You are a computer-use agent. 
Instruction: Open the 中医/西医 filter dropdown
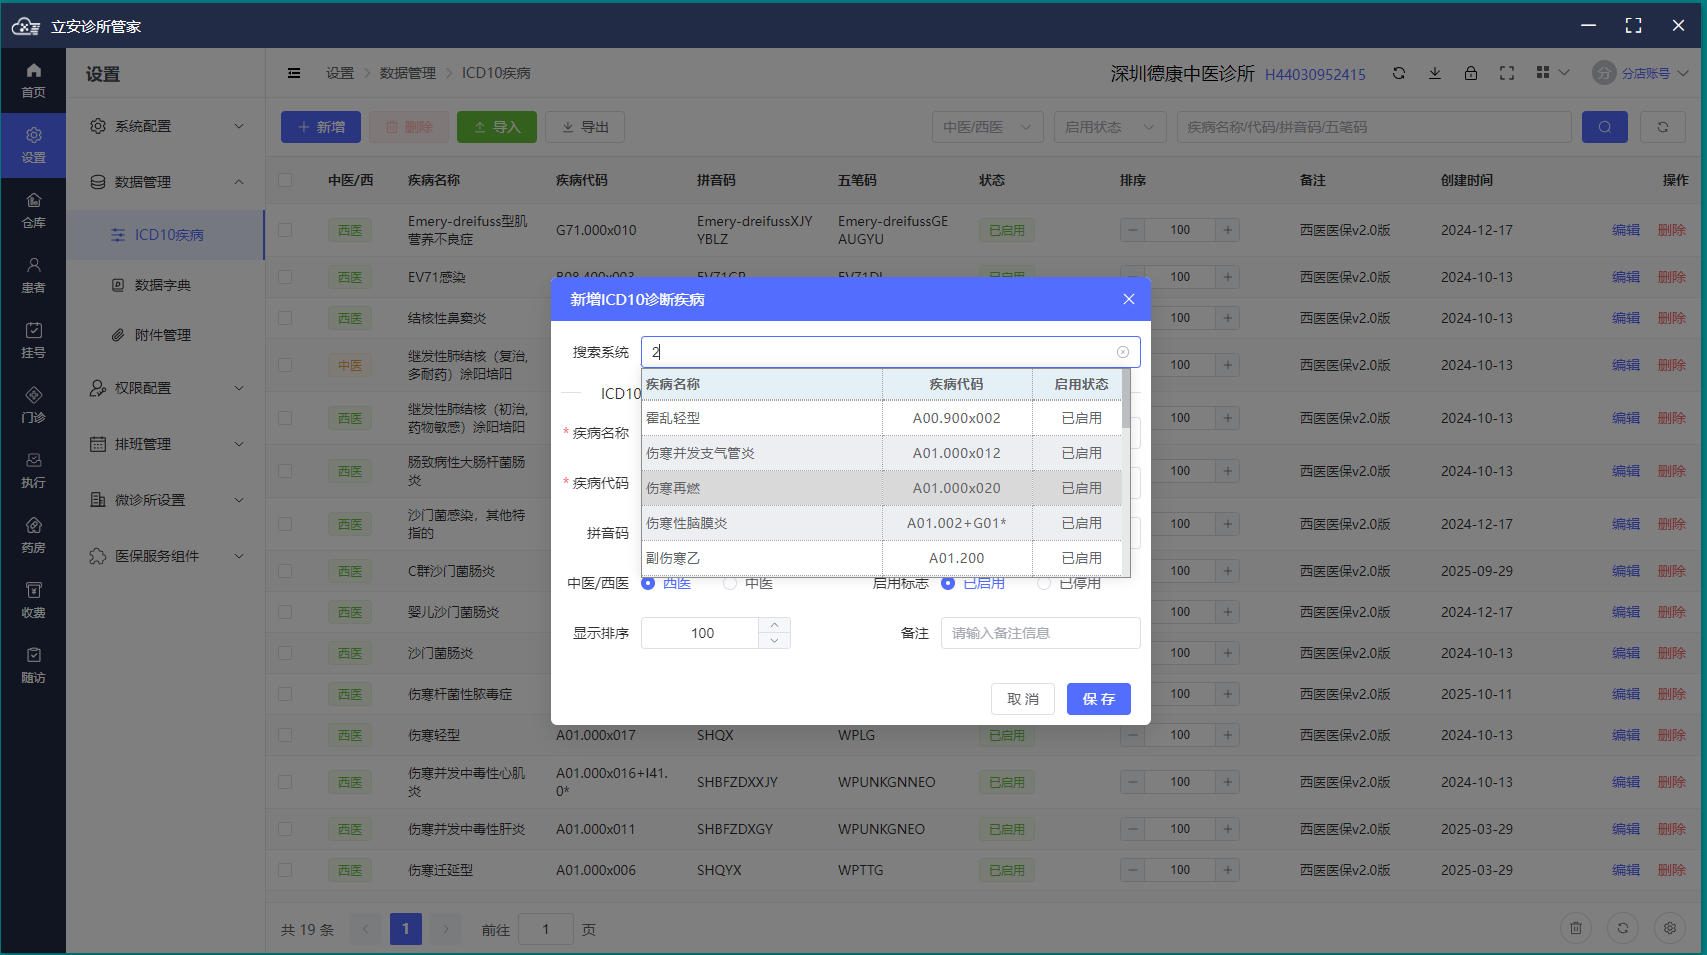(x=987, y=127)
